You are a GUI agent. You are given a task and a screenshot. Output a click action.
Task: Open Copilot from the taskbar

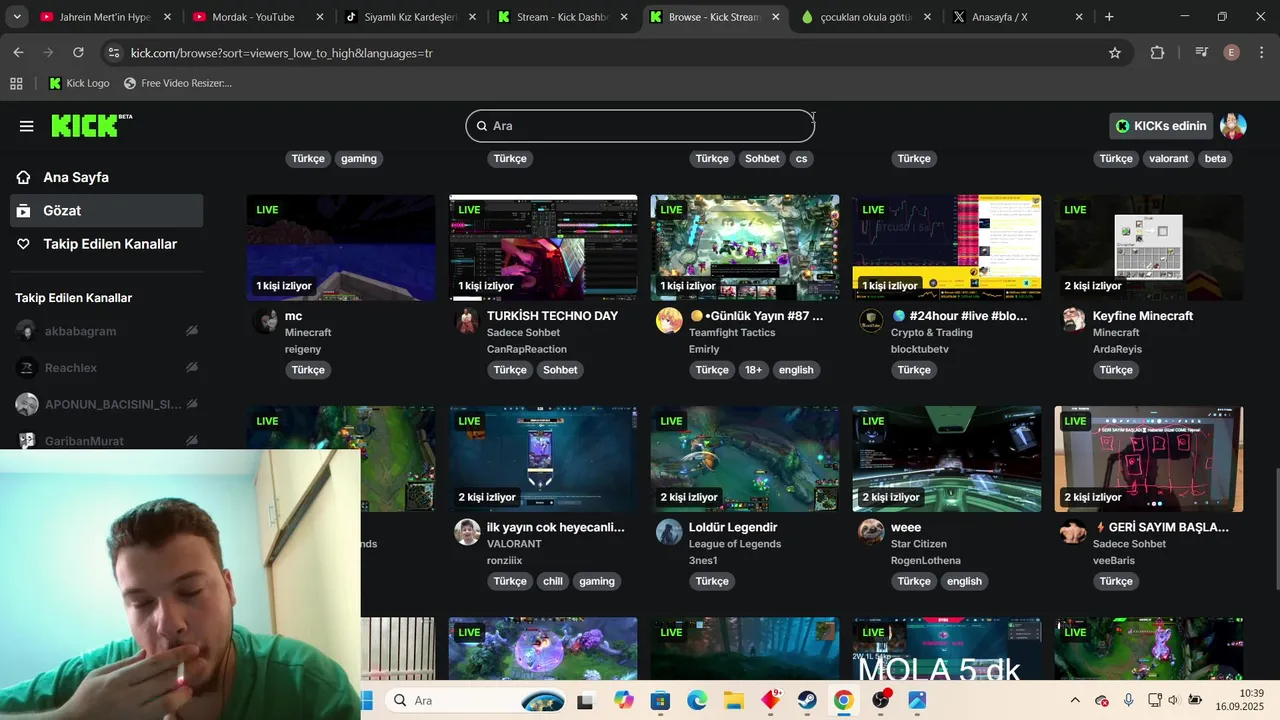point(624,700)
